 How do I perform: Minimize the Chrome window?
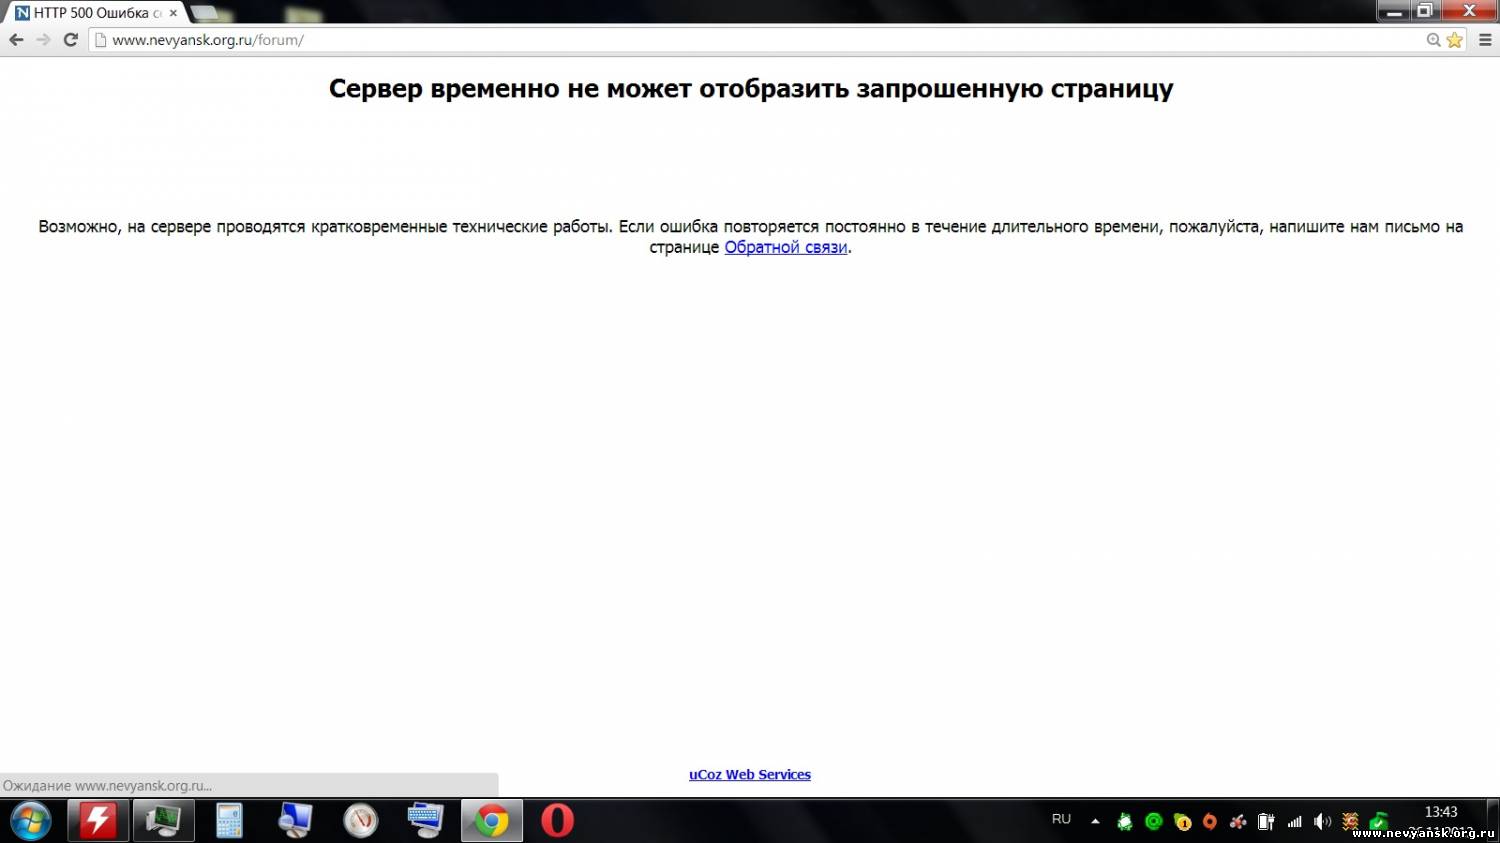point(1394,11)
